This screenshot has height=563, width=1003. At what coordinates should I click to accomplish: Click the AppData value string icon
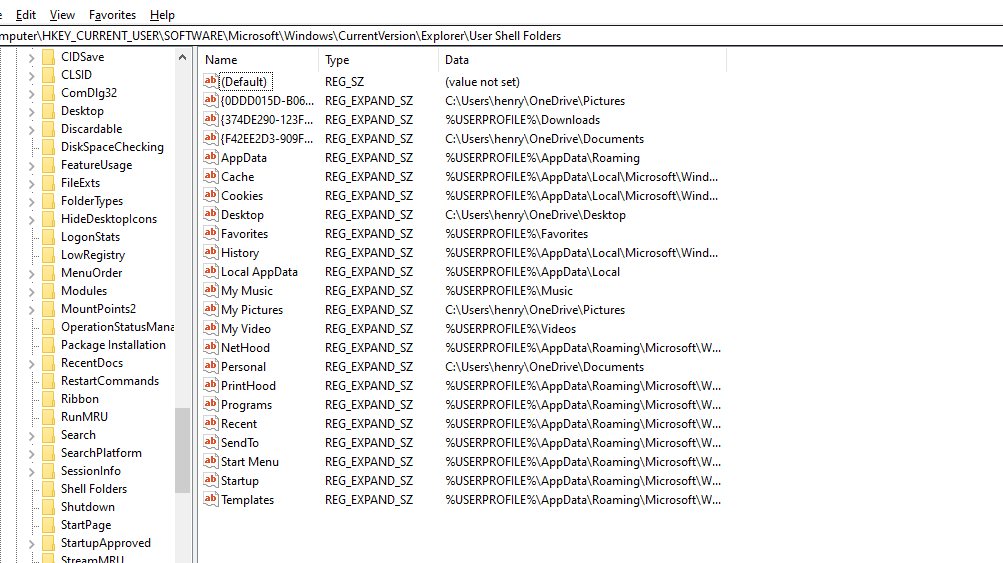point(210,157)
